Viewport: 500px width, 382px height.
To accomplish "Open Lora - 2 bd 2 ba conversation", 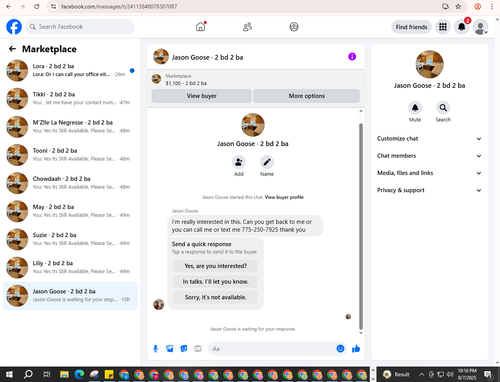I will tap(70, 70).
